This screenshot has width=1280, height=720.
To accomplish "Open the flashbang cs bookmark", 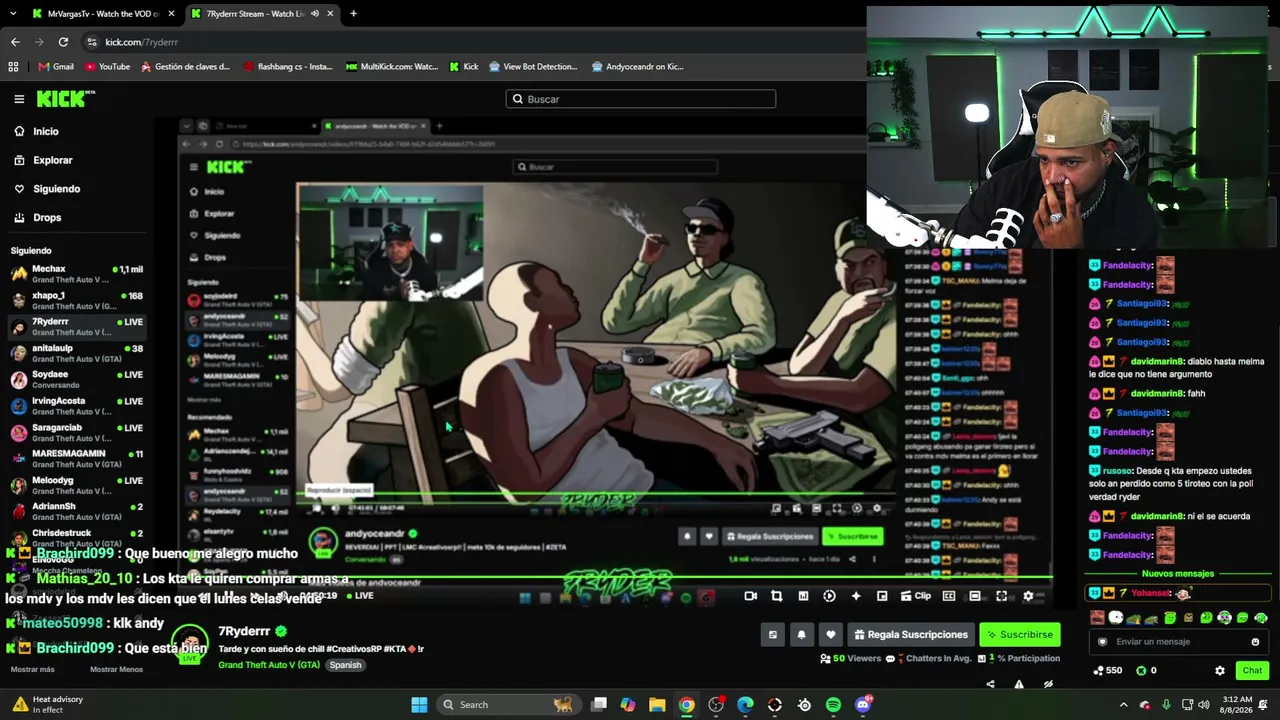I will point(287,67).
